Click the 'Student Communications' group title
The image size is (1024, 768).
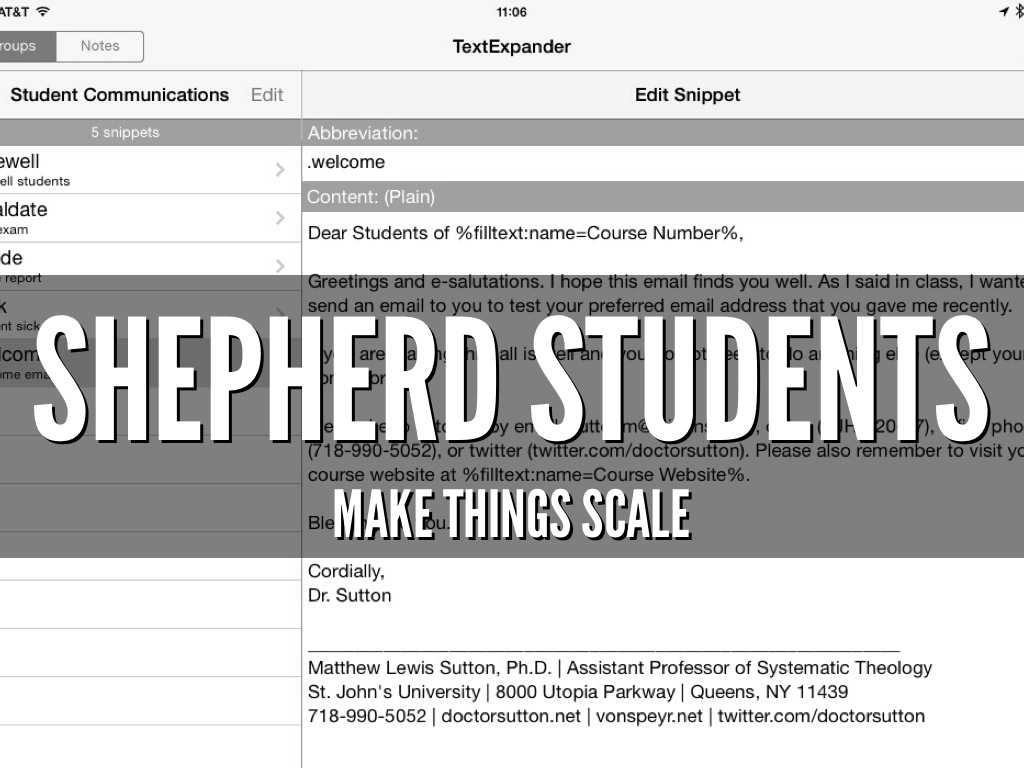point(120,95)
